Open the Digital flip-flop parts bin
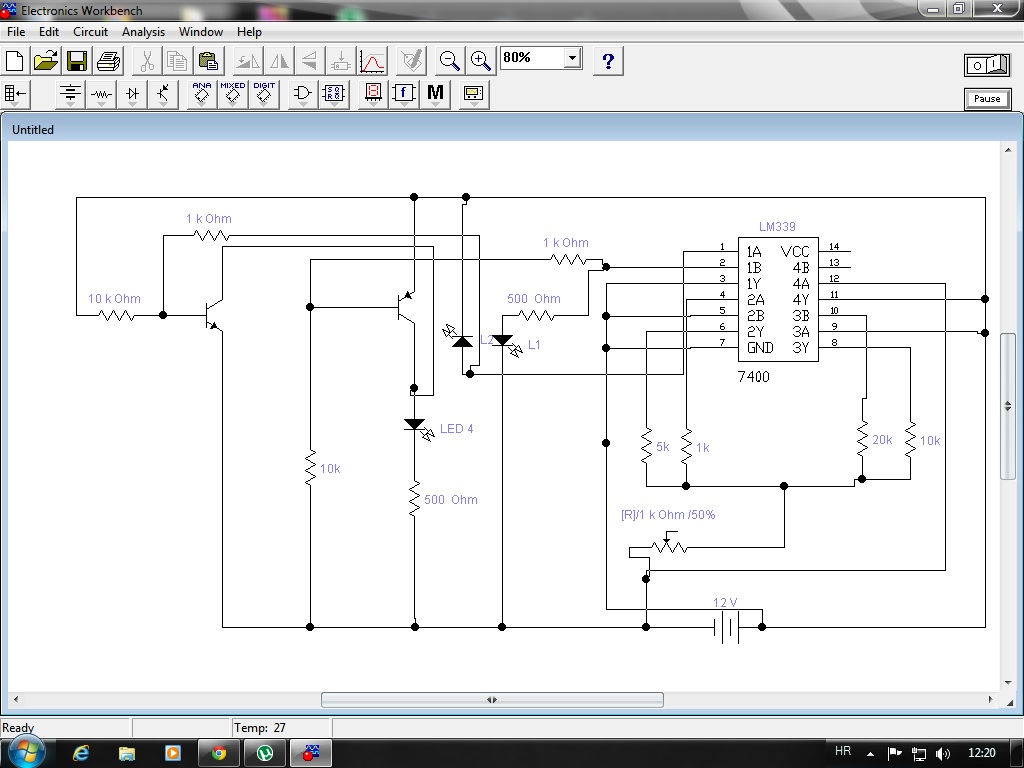This screenshot has width=1024, height=768. (334, 95)
